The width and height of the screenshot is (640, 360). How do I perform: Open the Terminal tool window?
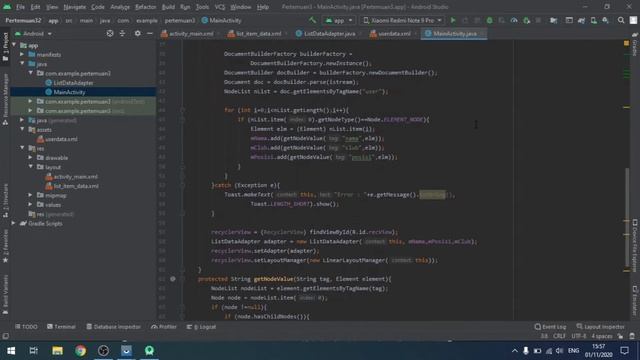click(x=61, y=327)
